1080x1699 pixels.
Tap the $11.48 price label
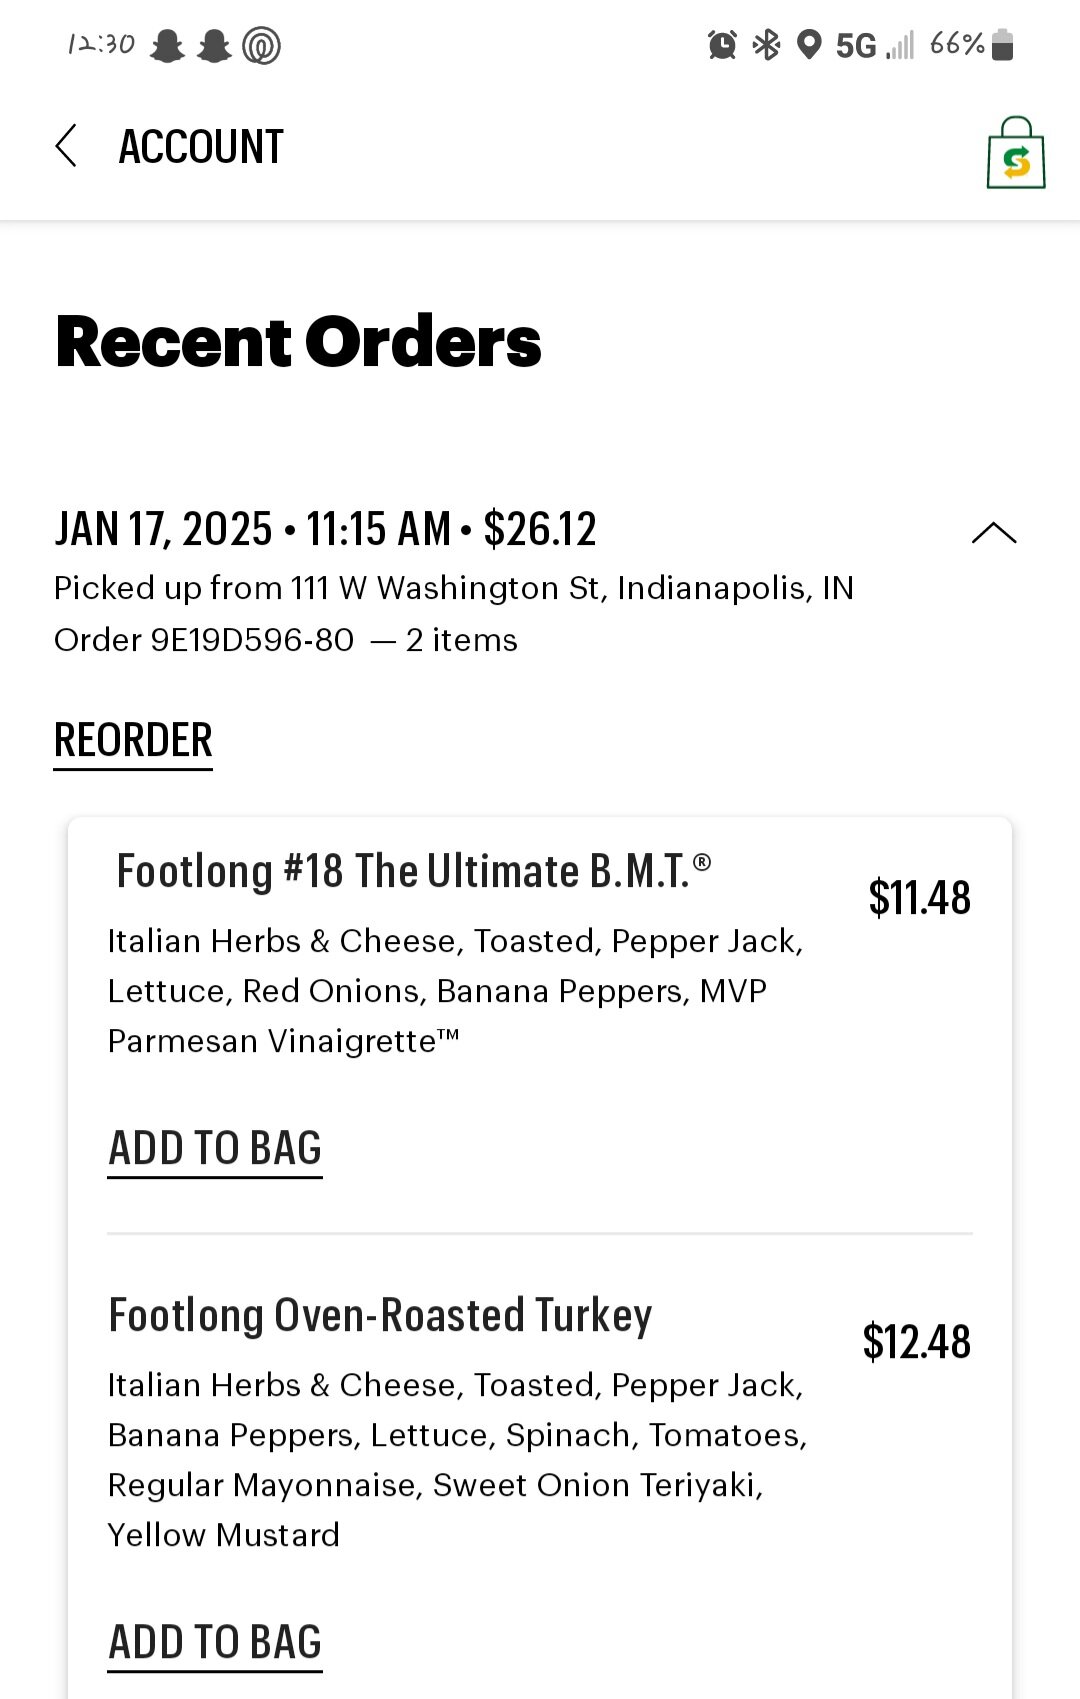click(919, 897)
